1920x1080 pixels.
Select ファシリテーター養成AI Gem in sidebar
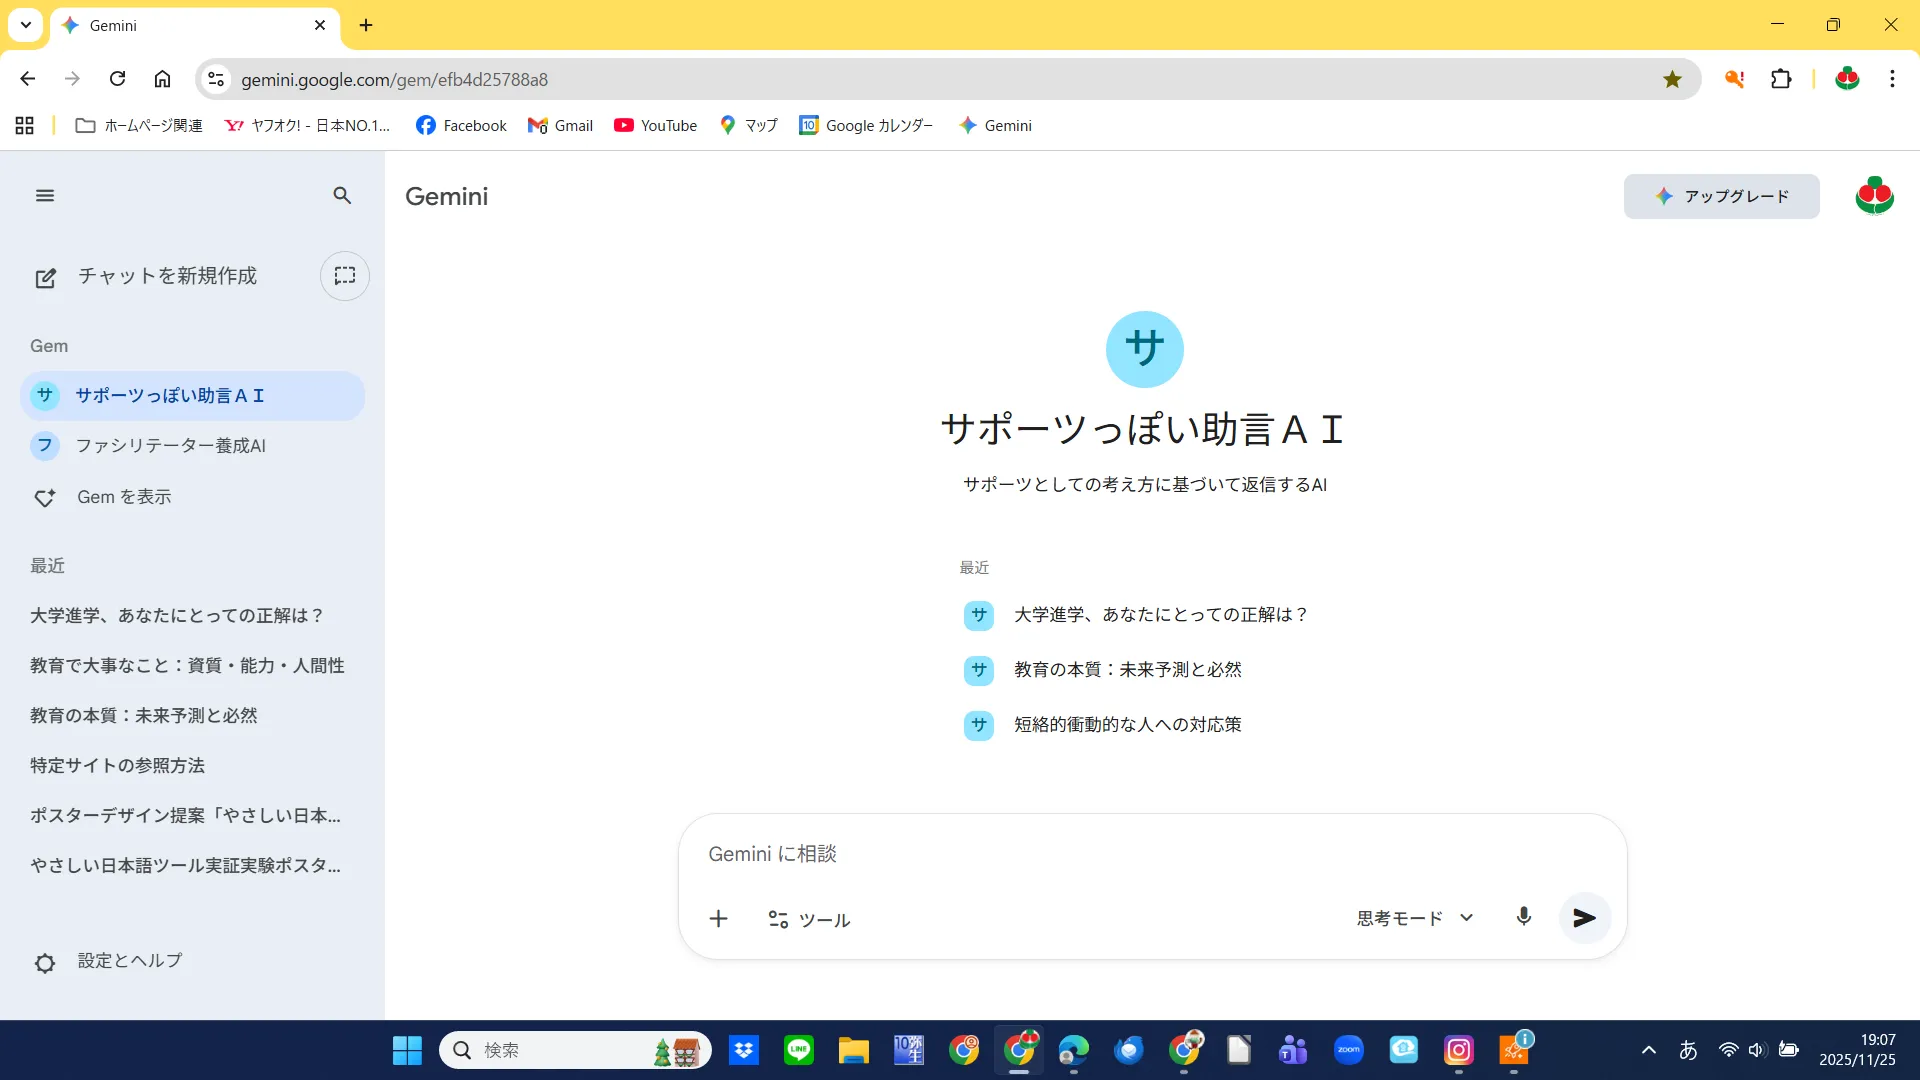[170, 446]
